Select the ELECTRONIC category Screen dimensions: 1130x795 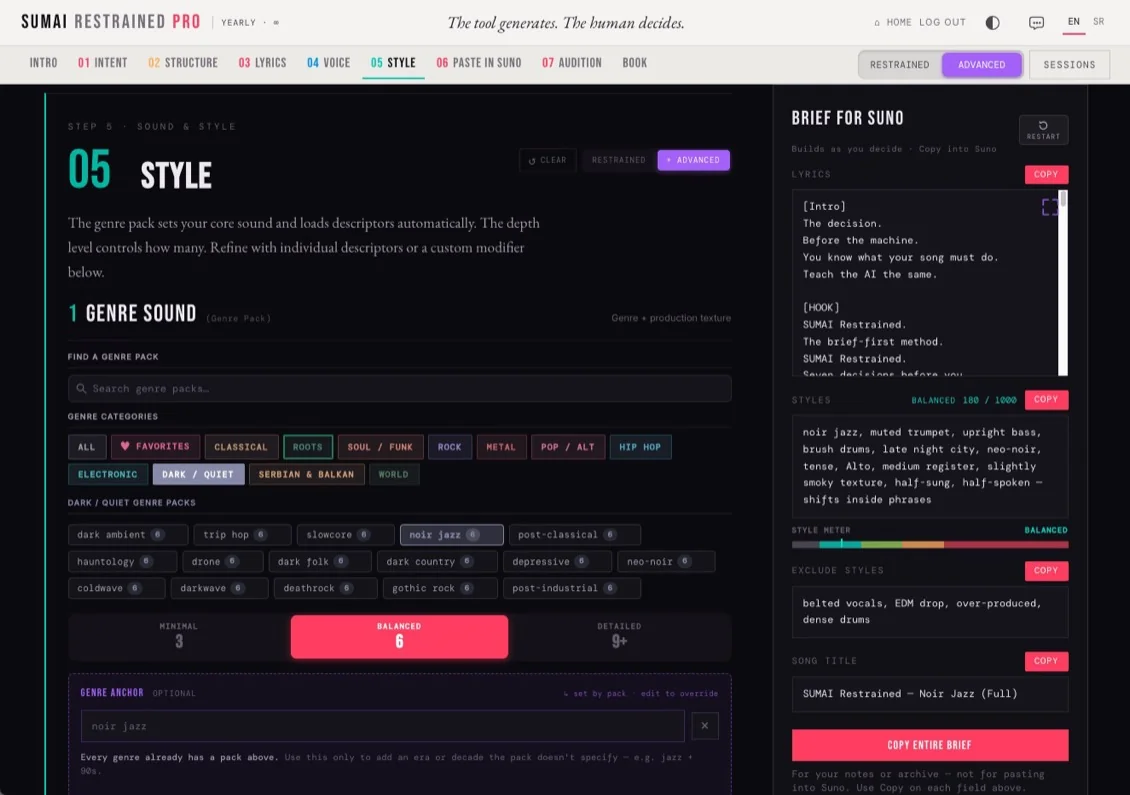[107, 474]
